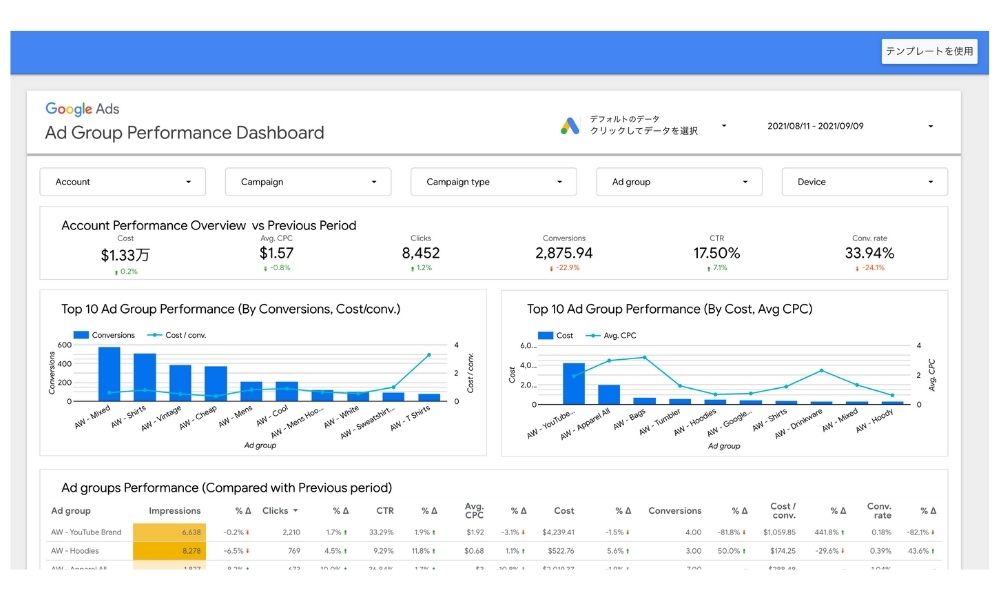
Task: Open the 2021/08/11 - 2021/09/09 date range picker
Action: click(850, 126)
